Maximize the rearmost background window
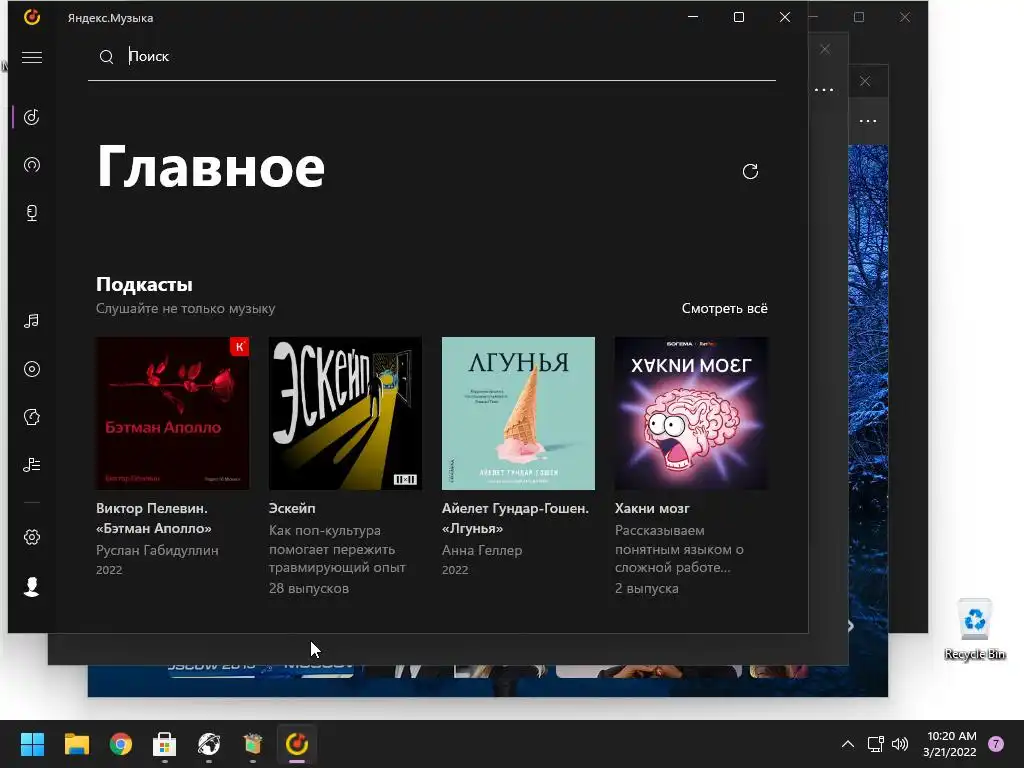 (859, 17)
